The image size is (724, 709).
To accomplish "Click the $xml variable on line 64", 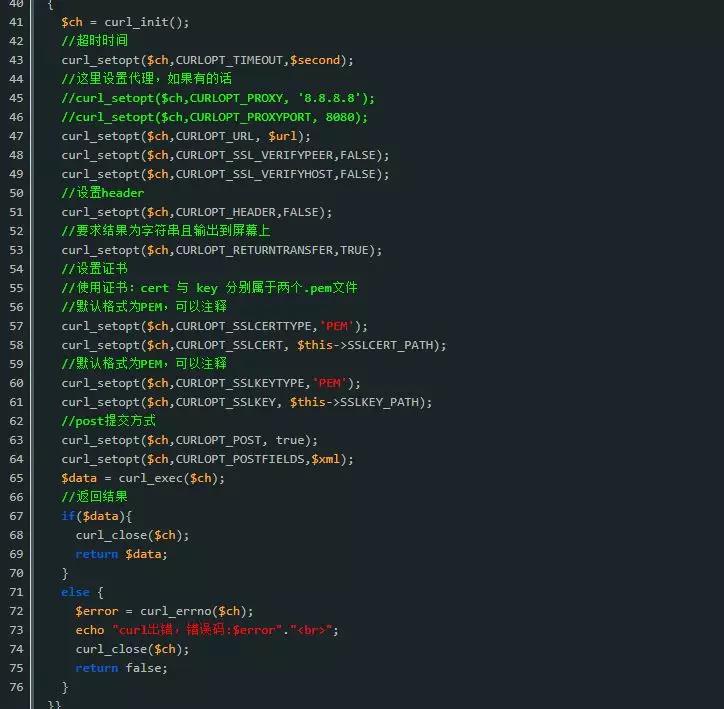I will pyautogui.click(x=326, y=459).
